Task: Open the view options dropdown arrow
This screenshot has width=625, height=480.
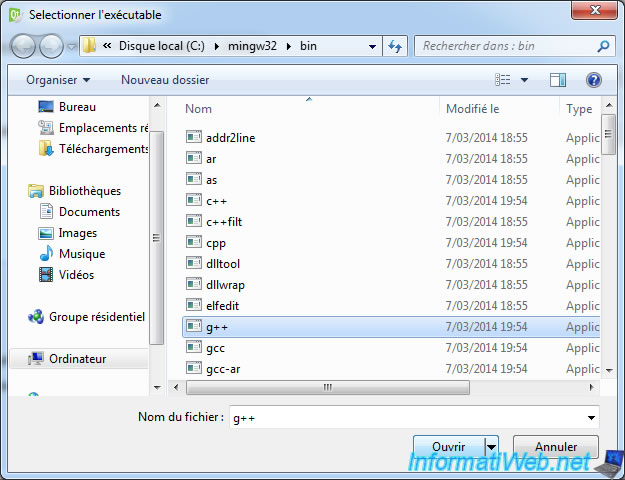Action: pos(525,80)
